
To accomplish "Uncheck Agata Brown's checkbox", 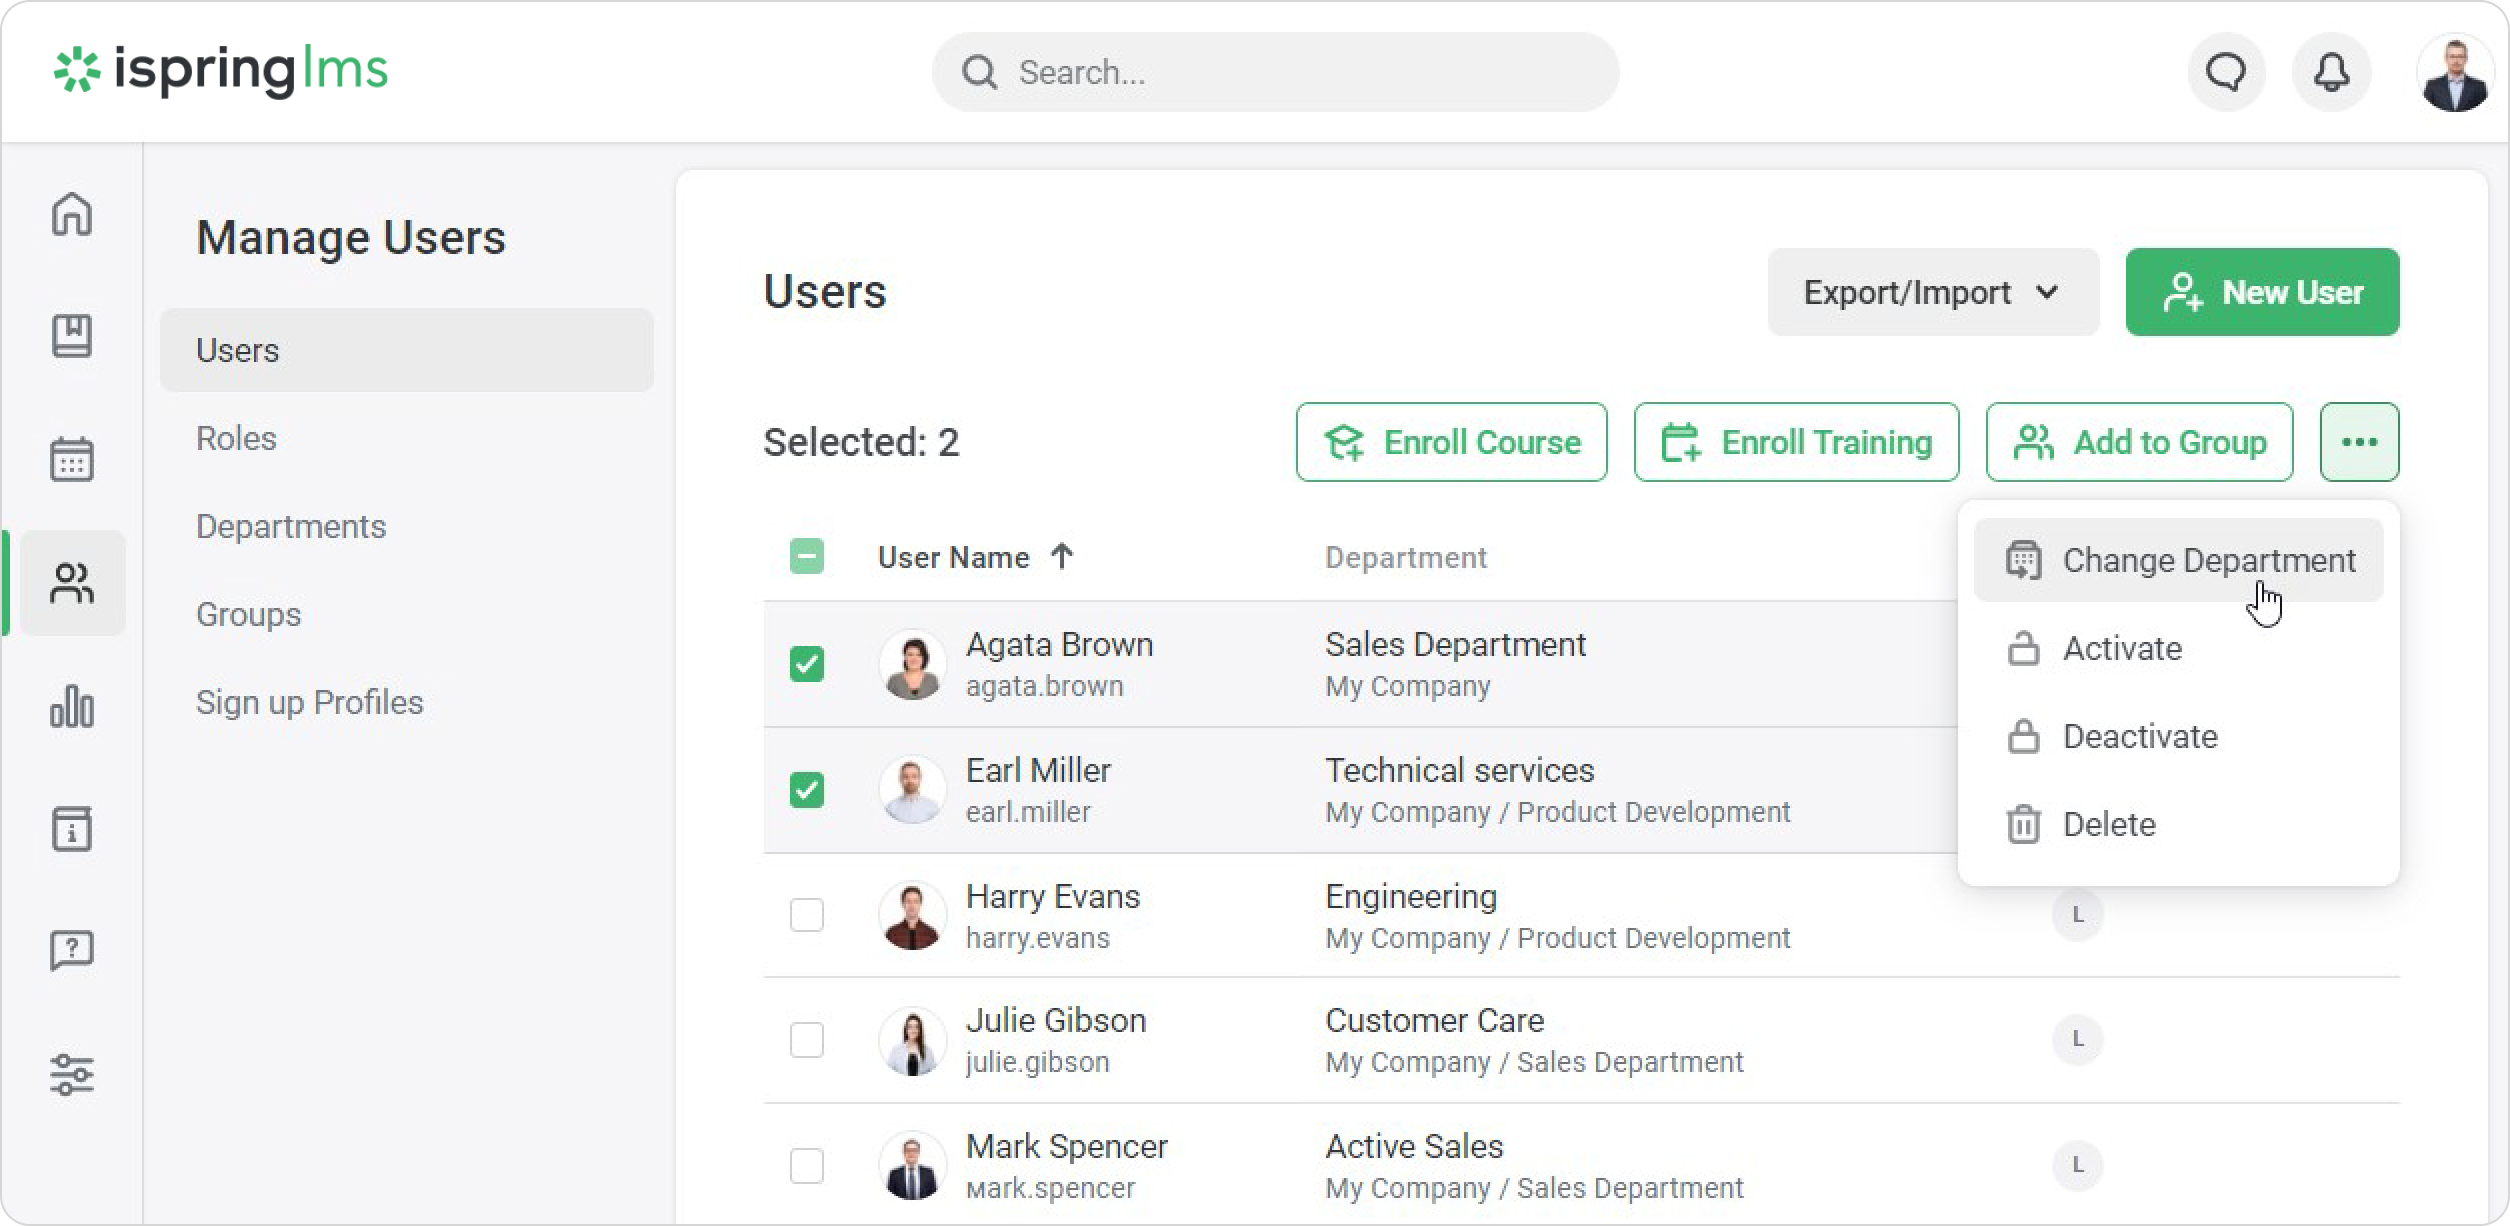I will pos(807,664).
